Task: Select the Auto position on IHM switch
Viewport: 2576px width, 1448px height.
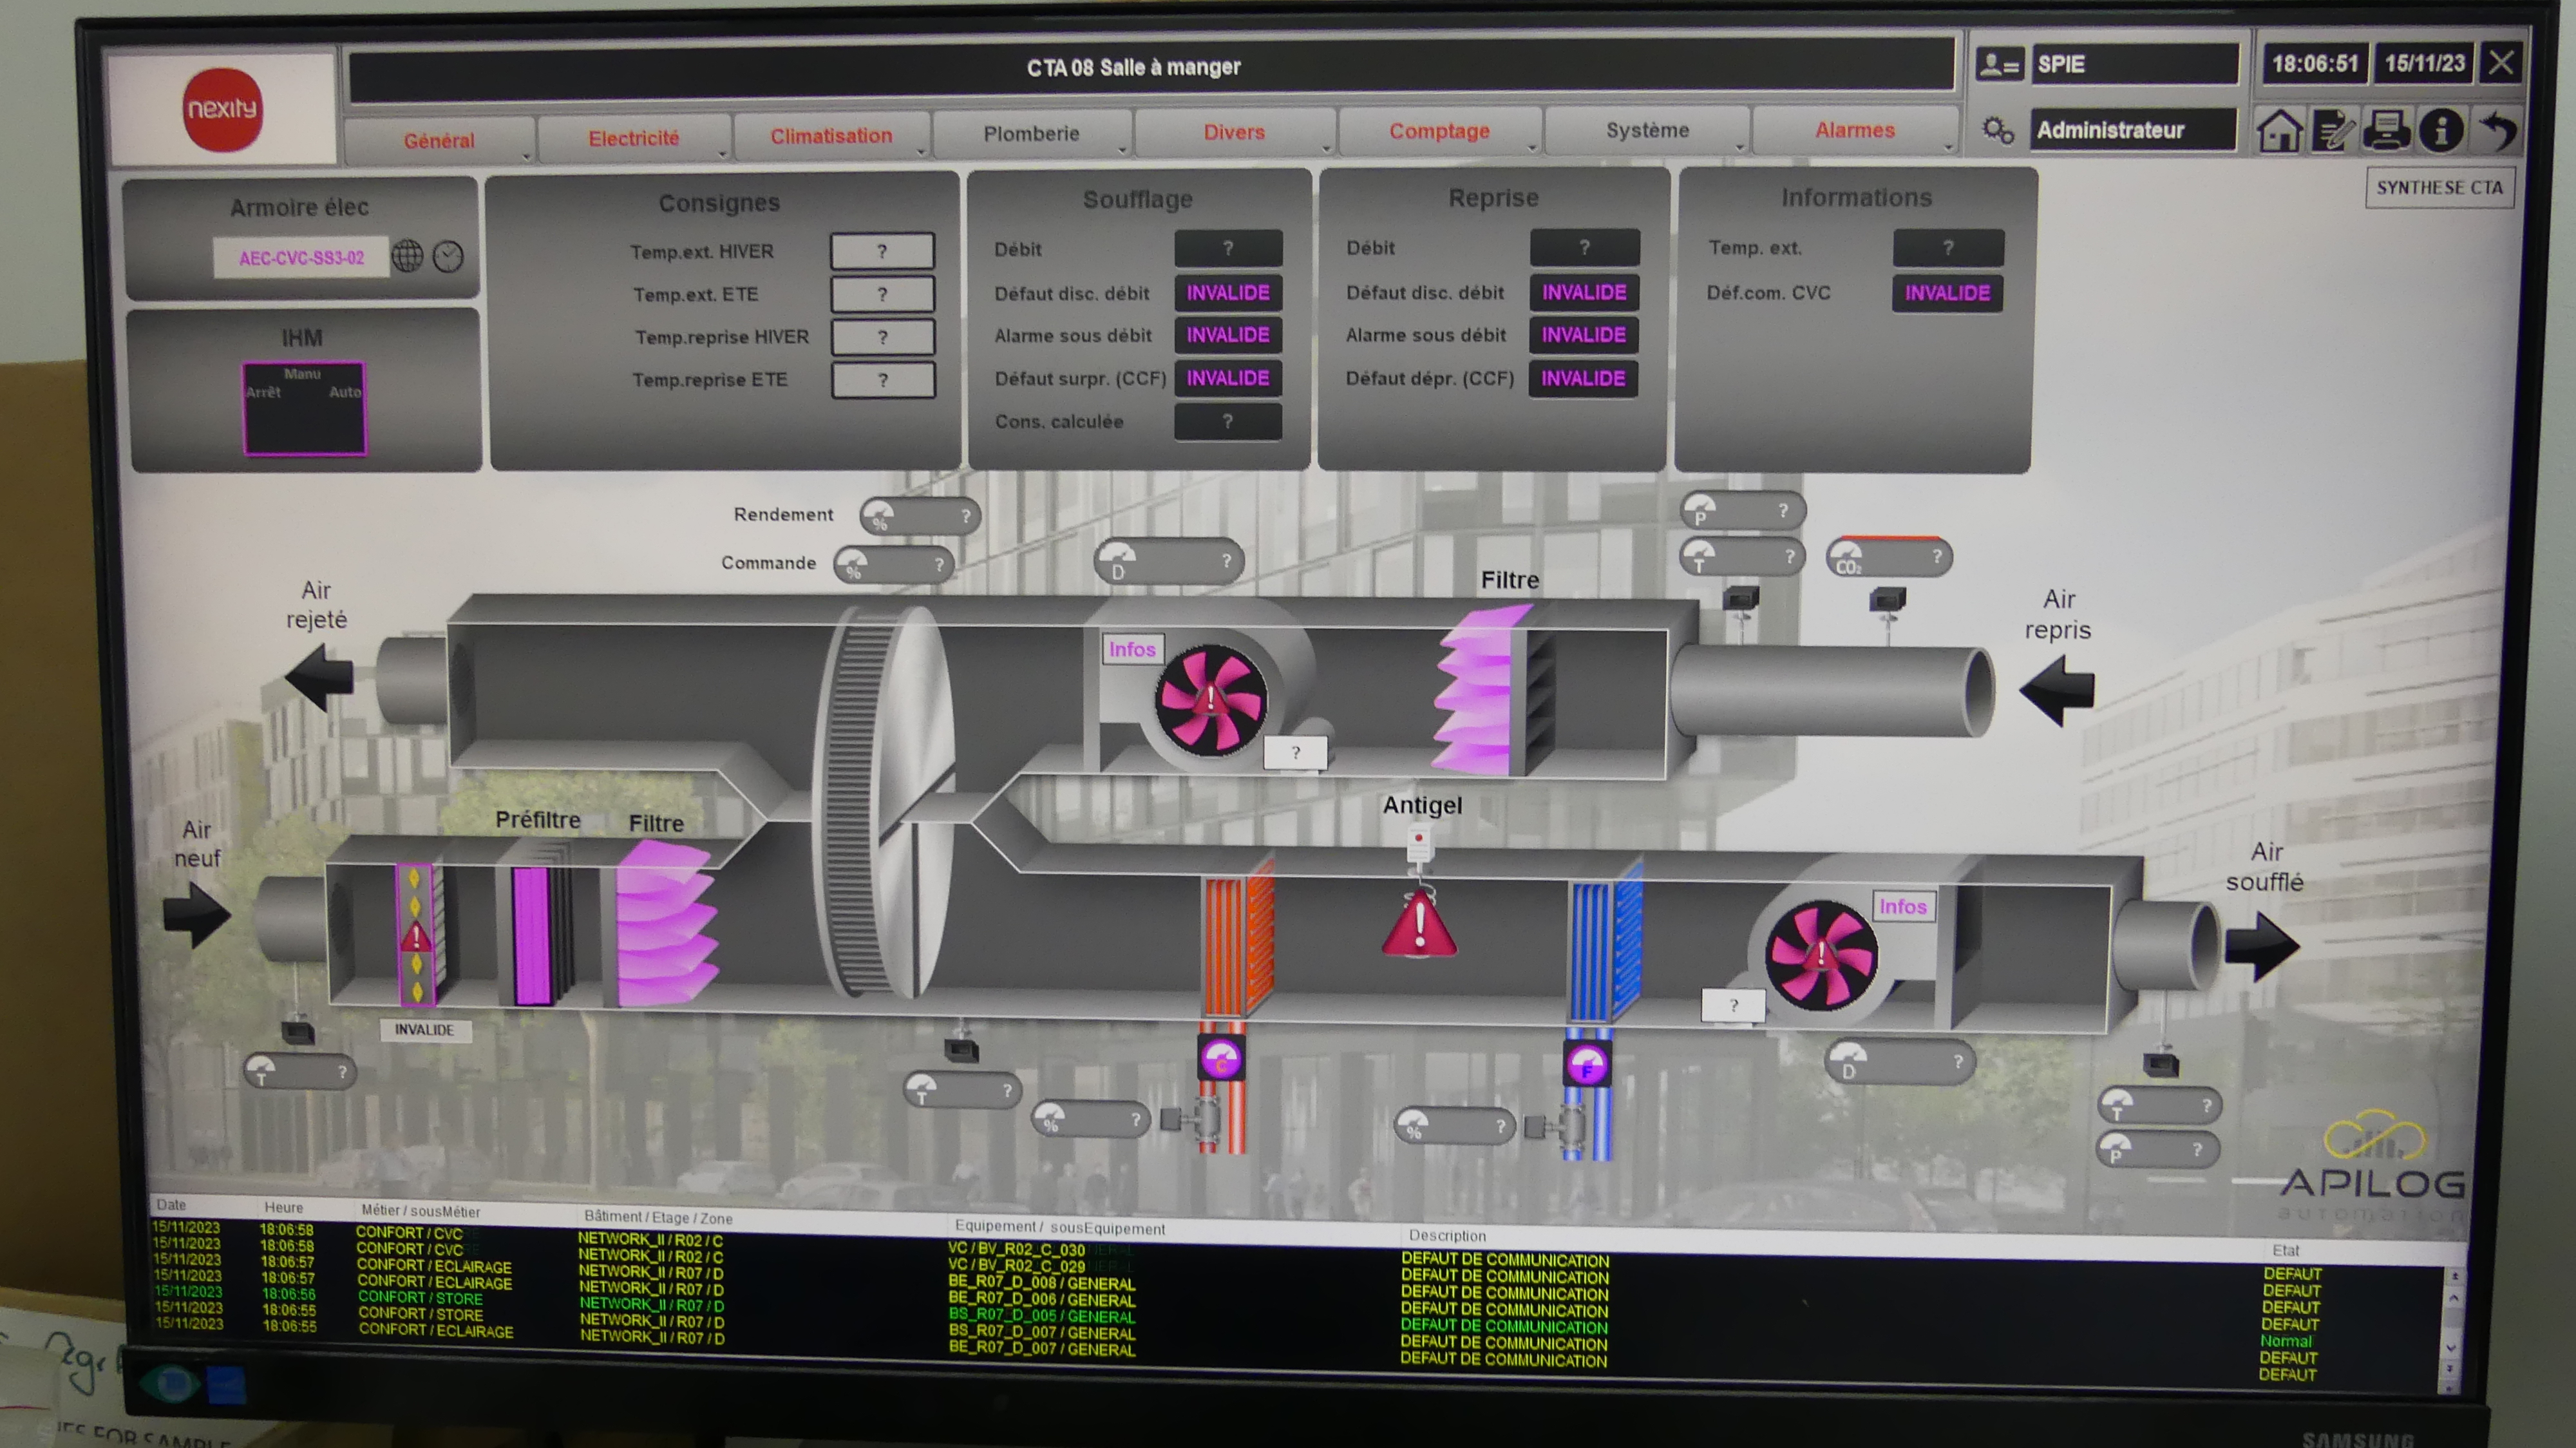Action: (x=344, y=393)
